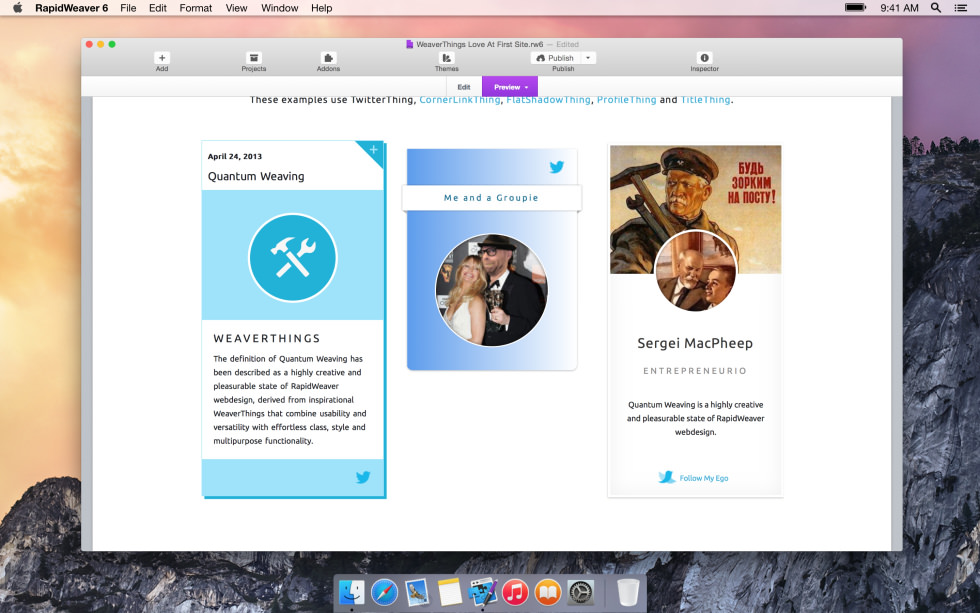This screenshot has height=613, width=980.
Task: Open Notification Center list icon
Action: (961, 7)
